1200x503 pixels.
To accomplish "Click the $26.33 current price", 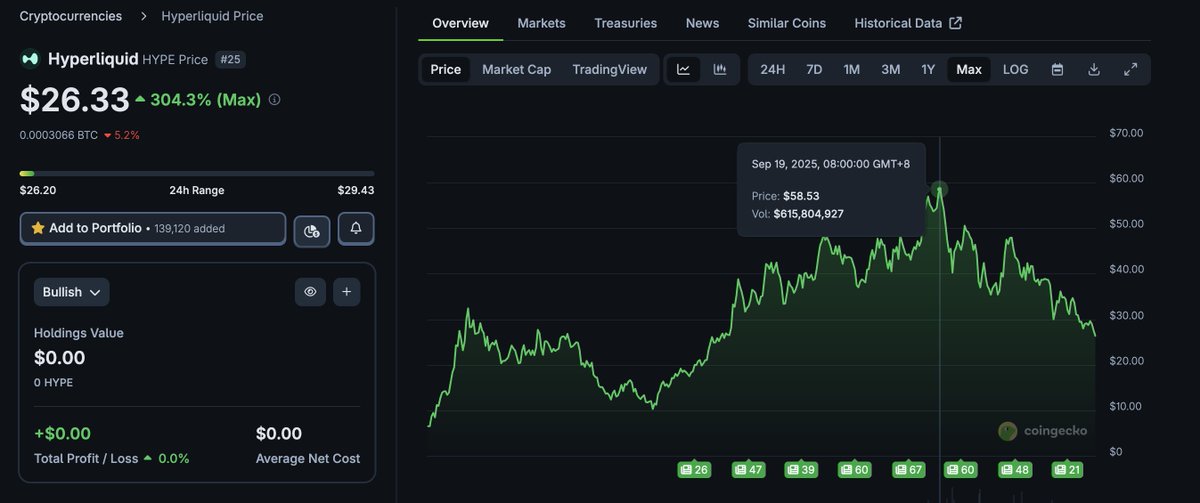I will click(x=75, y=100).
